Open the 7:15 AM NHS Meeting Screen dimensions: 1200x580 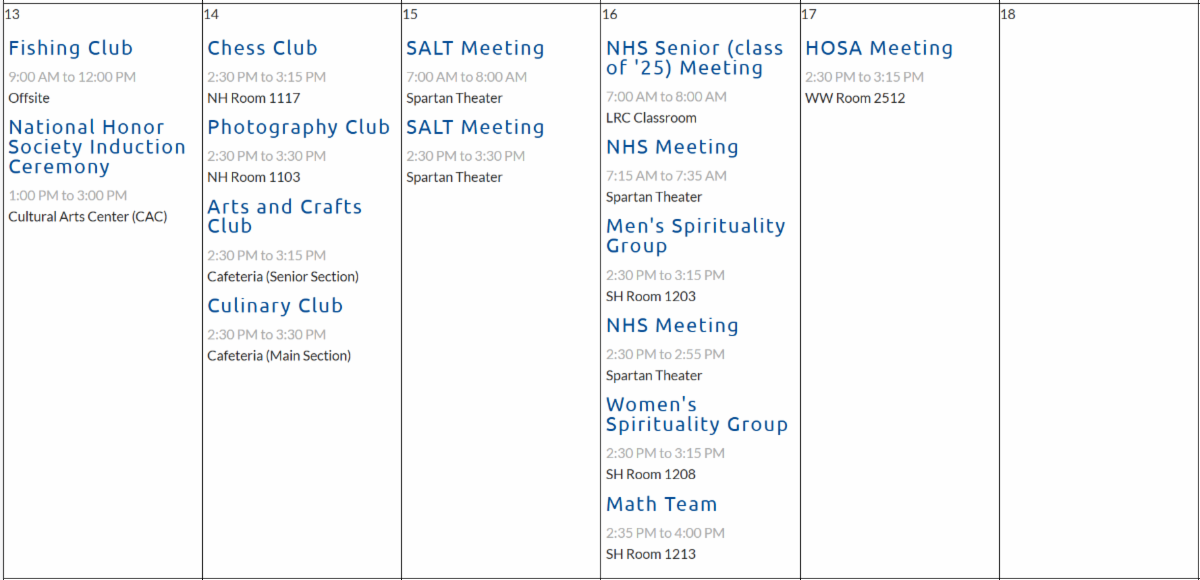672,147
